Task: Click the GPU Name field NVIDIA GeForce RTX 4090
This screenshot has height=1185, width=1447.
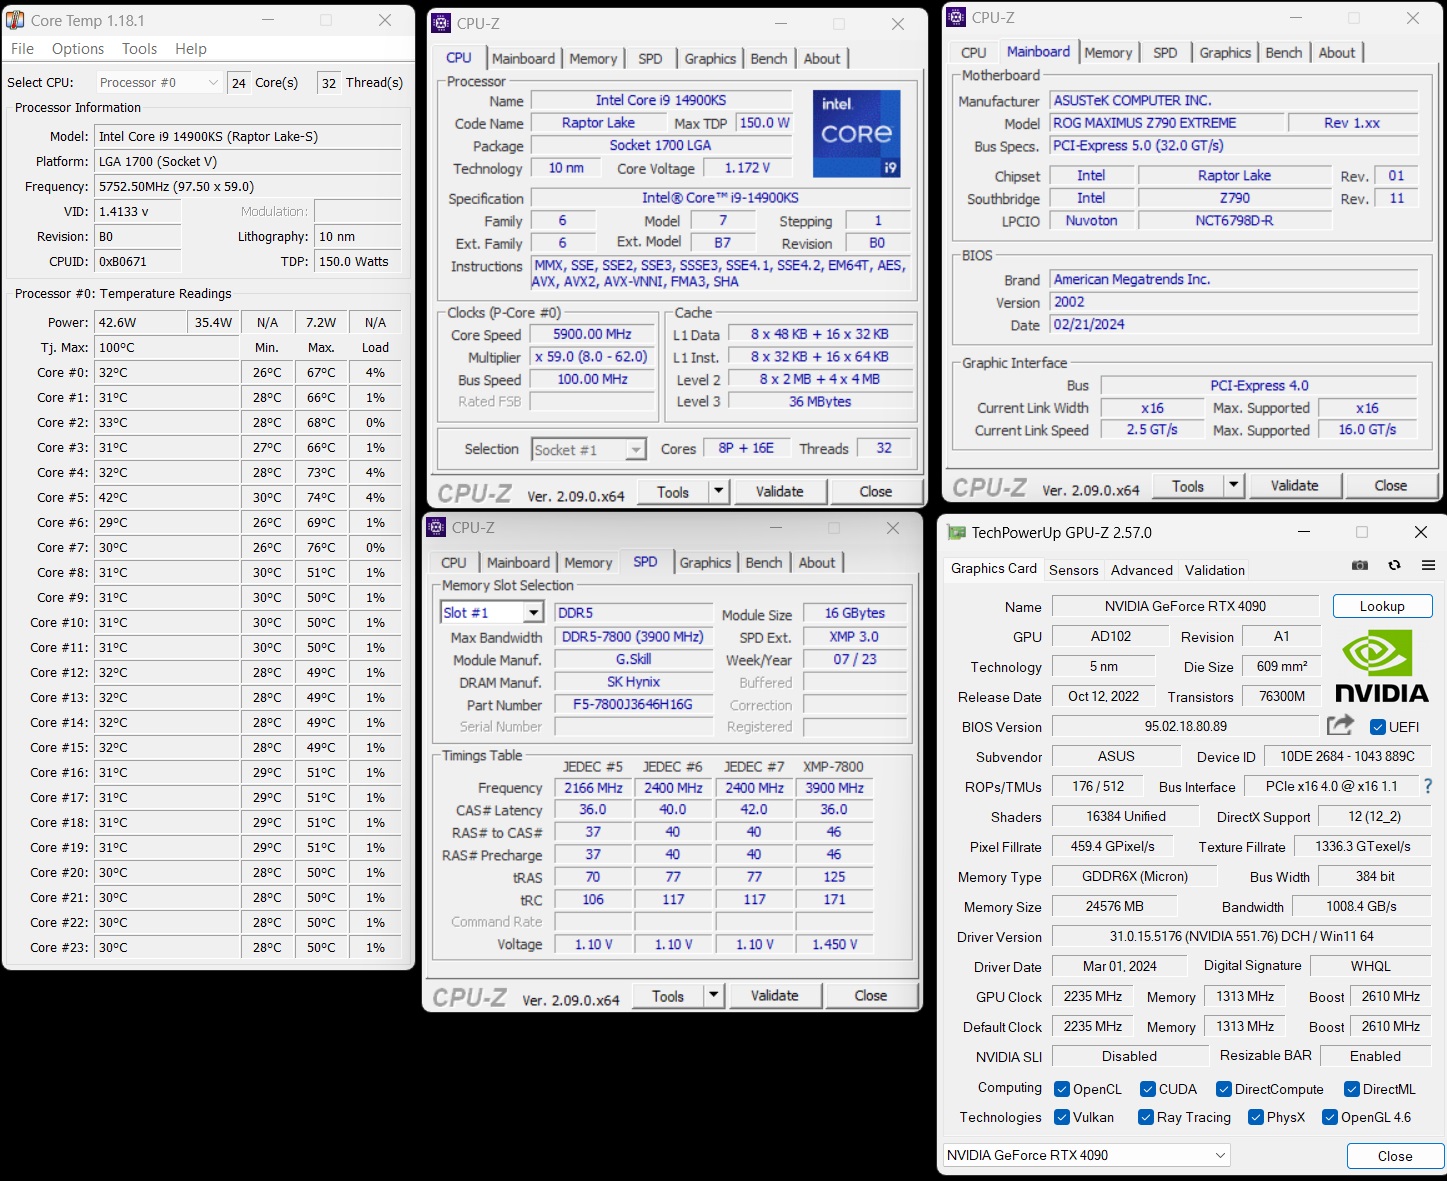Action: tap(1185, 606)
